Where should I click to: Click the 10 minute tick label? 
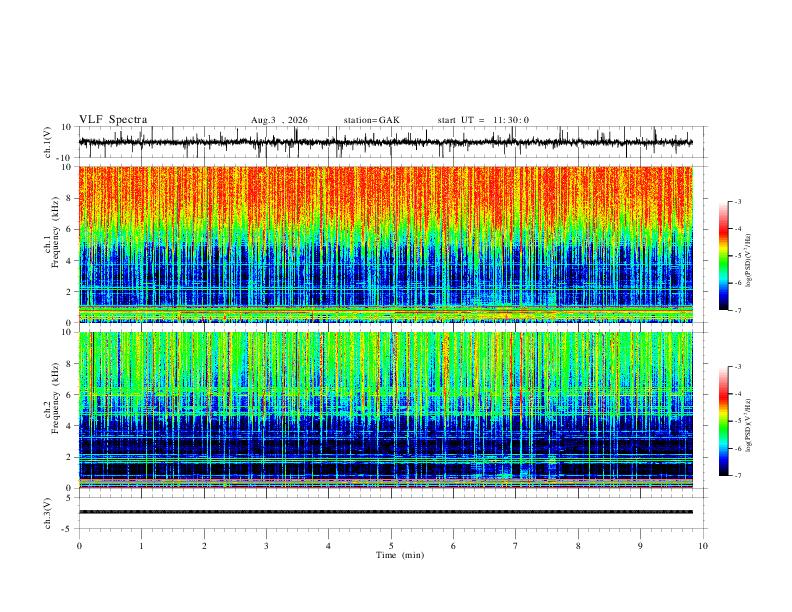tap(703, 546)
